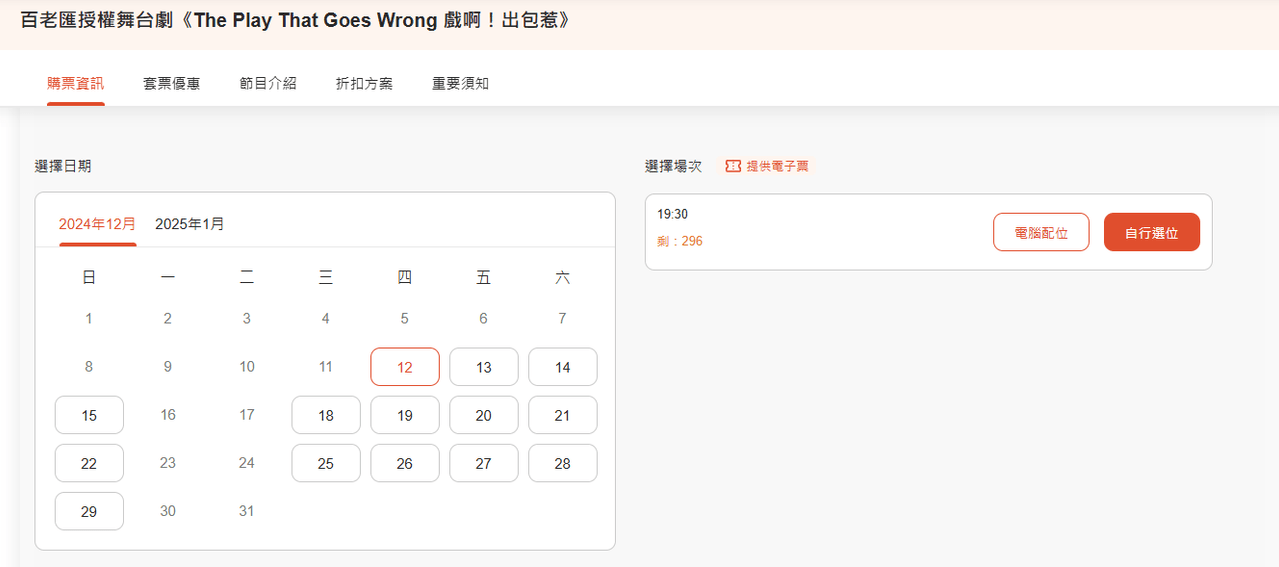Click the e-ticket icon beside 提供電子票
Screen dimensions: 1279x567
[x=733, y=166]
